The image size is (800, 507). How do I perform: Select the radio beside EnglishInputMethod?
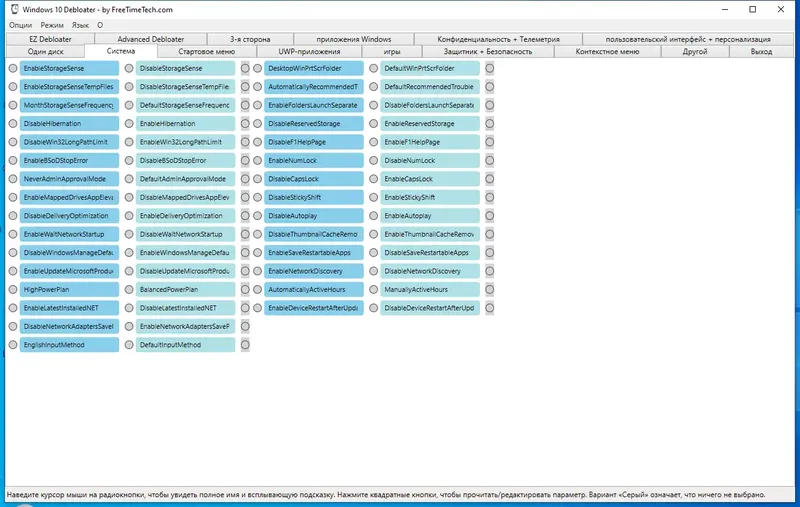[x=13, y=345]
